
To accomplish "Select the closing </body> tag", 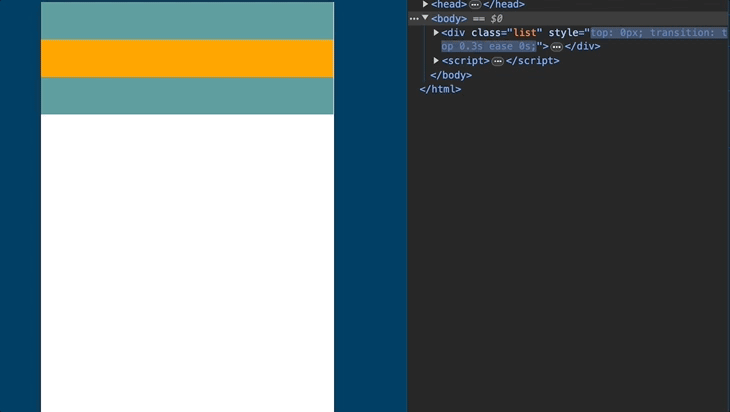I will (451, 75).
